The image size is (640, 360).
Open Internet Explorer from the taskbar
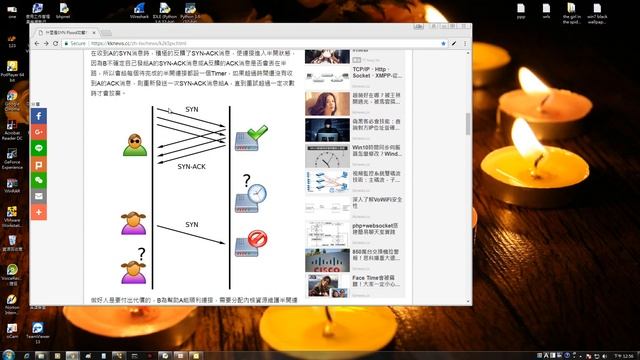(27, 356)
